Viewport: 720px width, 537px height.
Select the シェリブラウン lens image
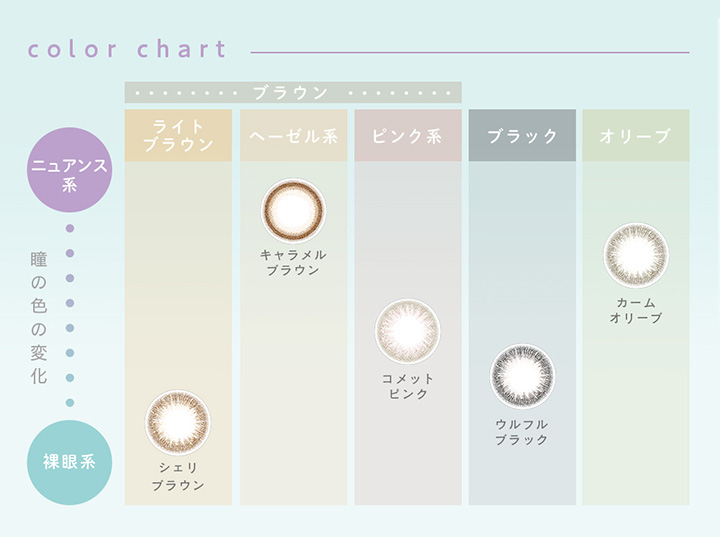click(x=178, y=423)
